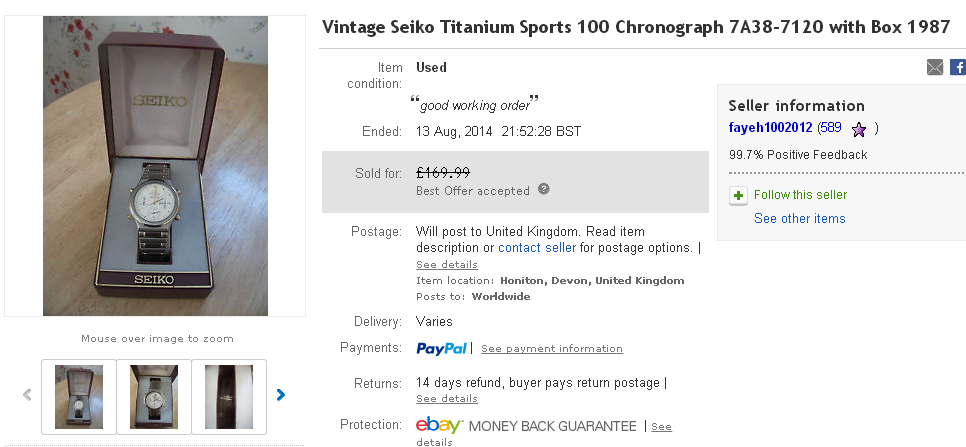Viewport: 966px width, 447px height.
Task: Select the second watch thumbnail
Action: [x=154, y=397]
